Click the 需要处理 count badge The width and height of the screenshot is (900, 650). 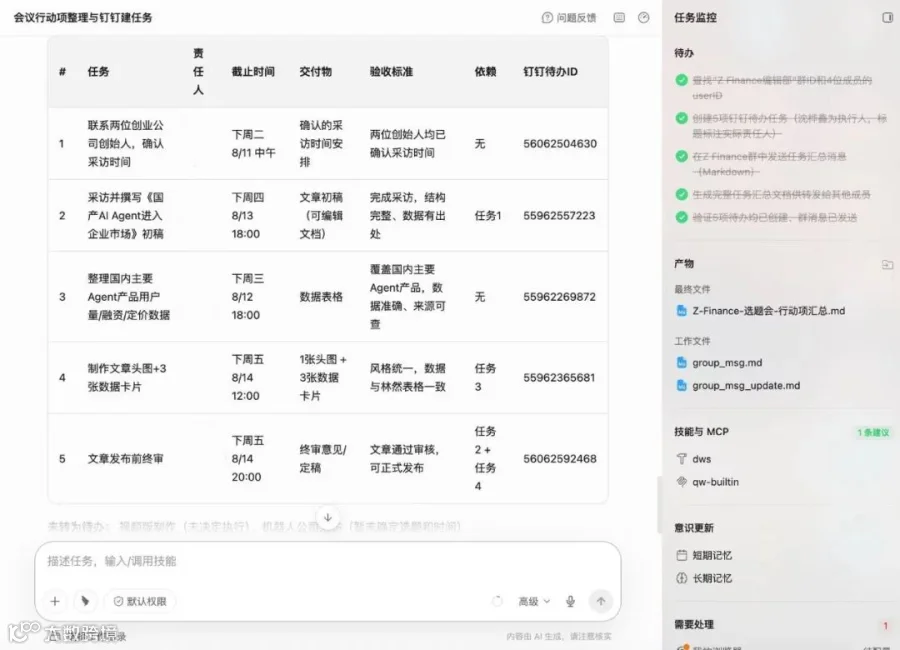point(885,625)
